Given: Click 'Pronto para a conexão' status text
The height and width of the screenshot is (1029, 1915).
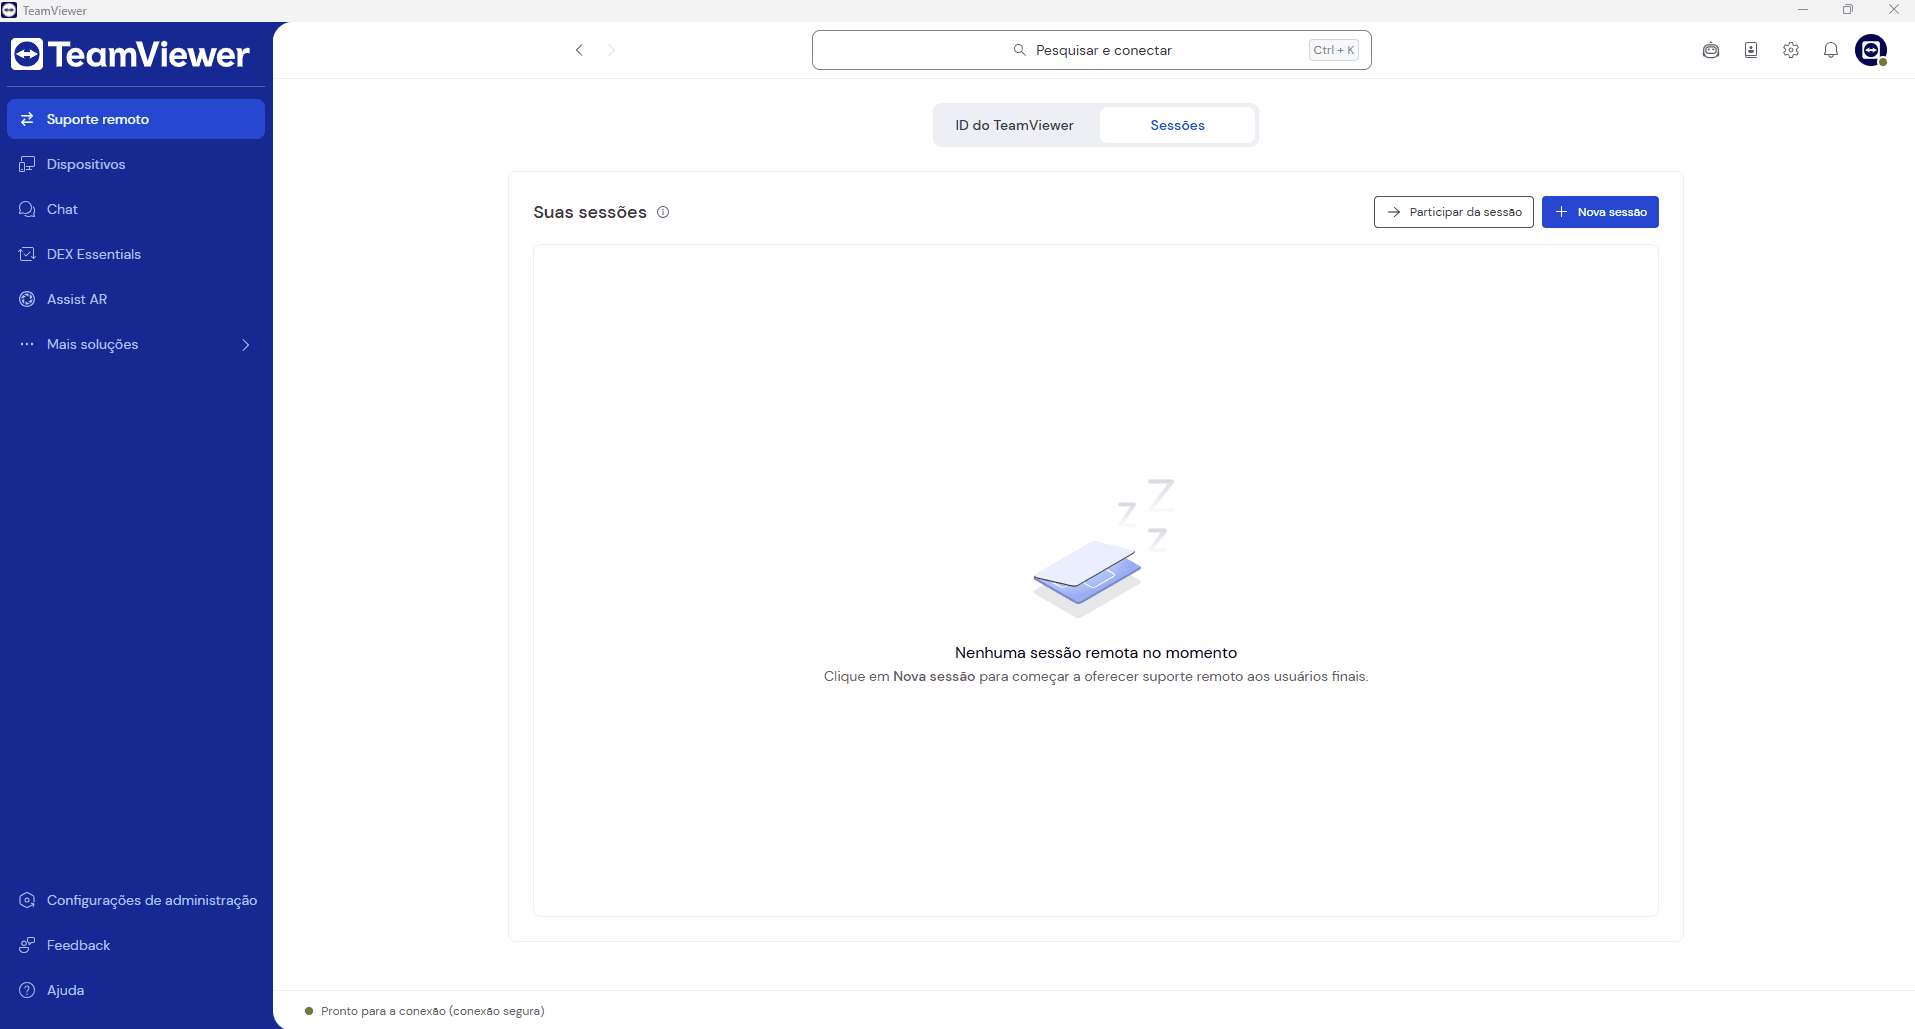Looking at the screenshot, I should [433, 1011].
